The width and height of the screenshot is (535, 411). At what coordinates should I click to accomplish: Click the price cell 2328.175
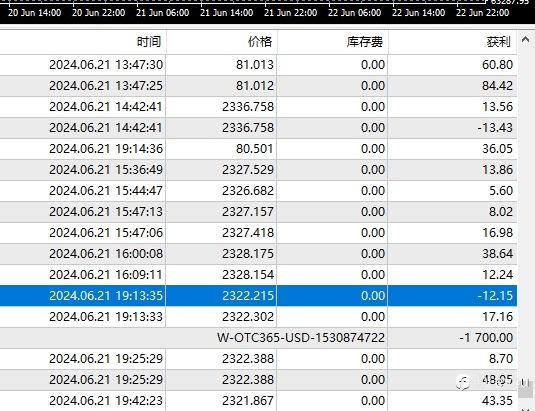pyautogui.click(x=248, y=254)
